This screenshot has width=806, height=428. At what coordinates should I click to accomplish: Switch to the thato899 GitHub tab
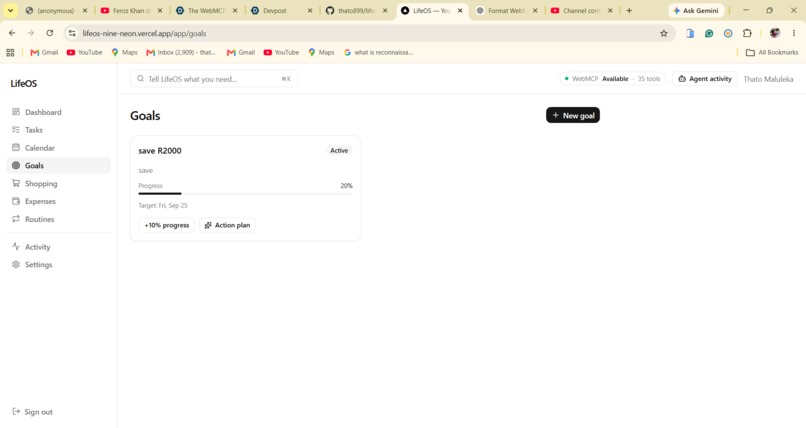356,10
